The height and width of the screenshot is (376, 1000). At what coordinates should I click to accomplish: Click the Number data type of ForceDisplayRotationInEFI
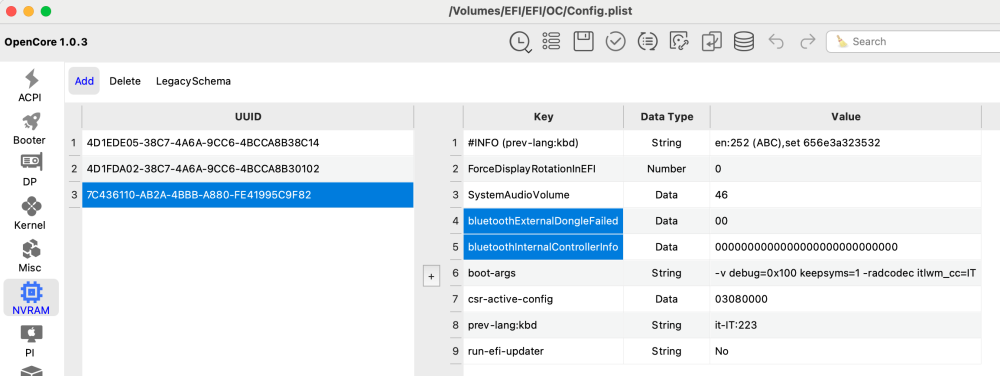tap(666, 169)
